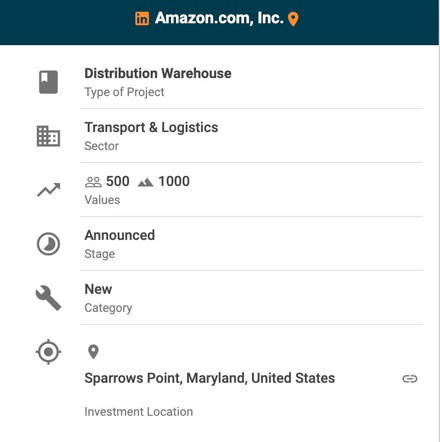Select the Transport & Logistics sector row

point(251,136)
